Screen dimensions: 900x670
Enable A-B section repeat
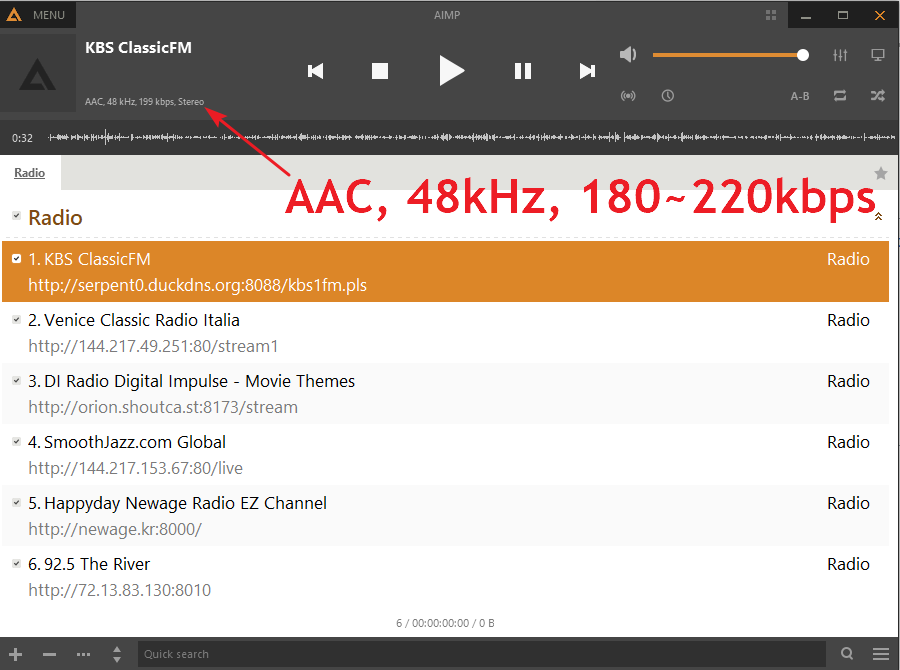click(800, 96)
